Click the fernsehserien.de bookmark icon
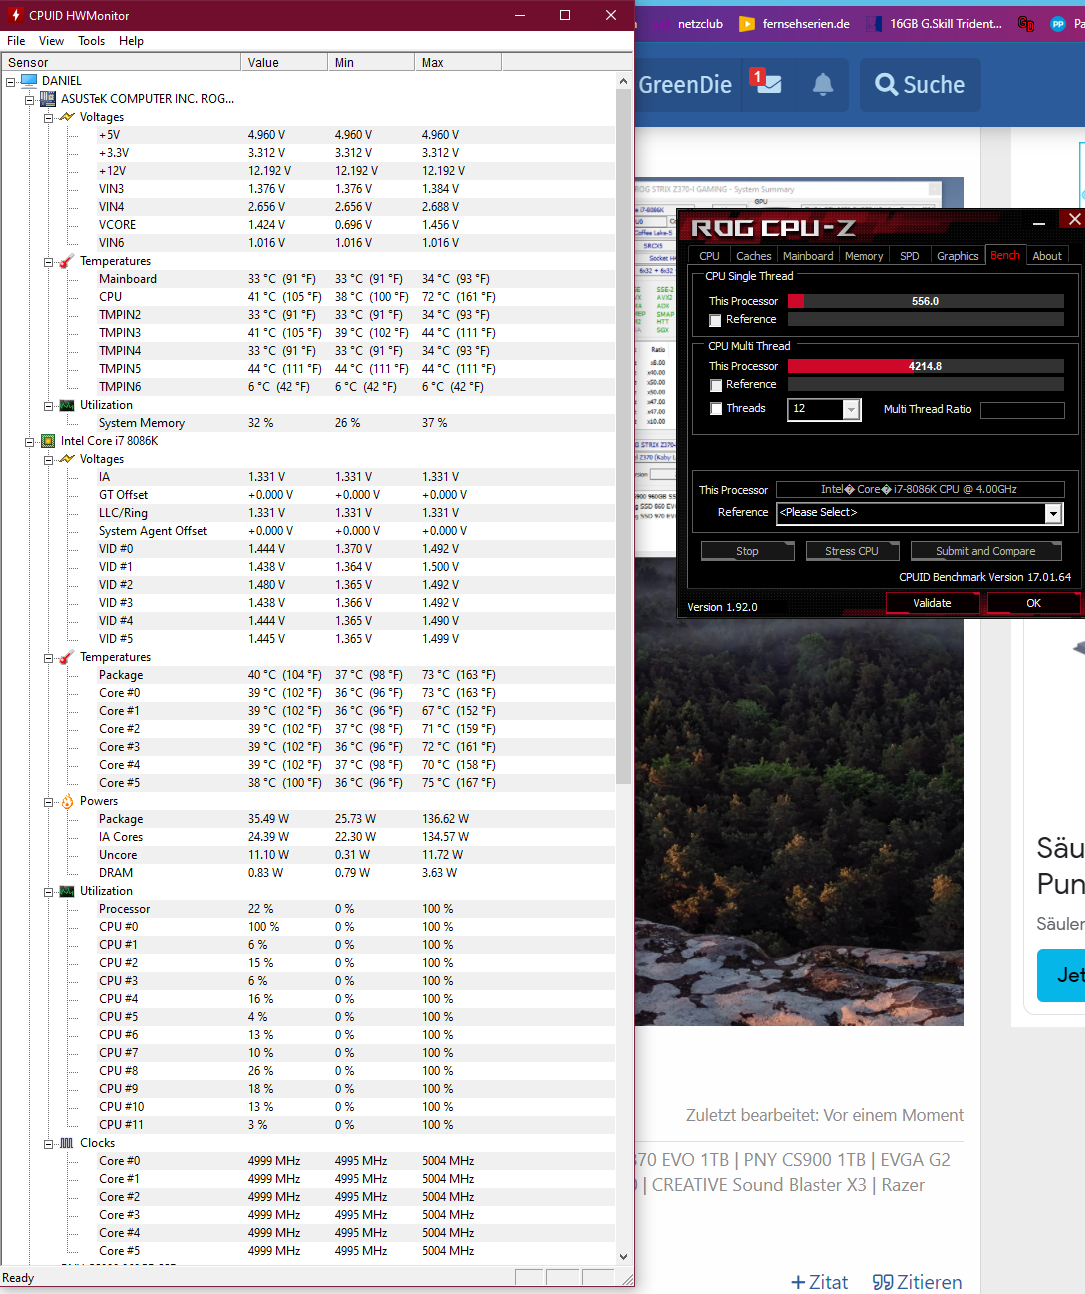The width and height of the screenshot is (1085, 1294). [x=747, y=23]
